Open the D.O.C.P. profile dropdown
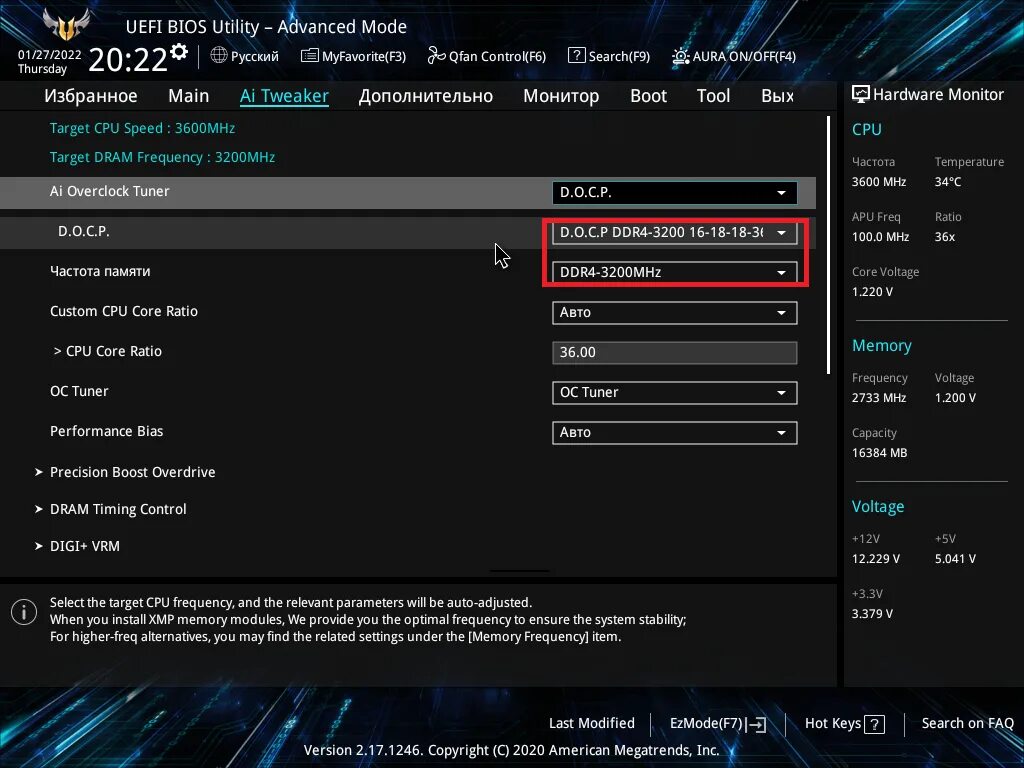 click(675, 232)
